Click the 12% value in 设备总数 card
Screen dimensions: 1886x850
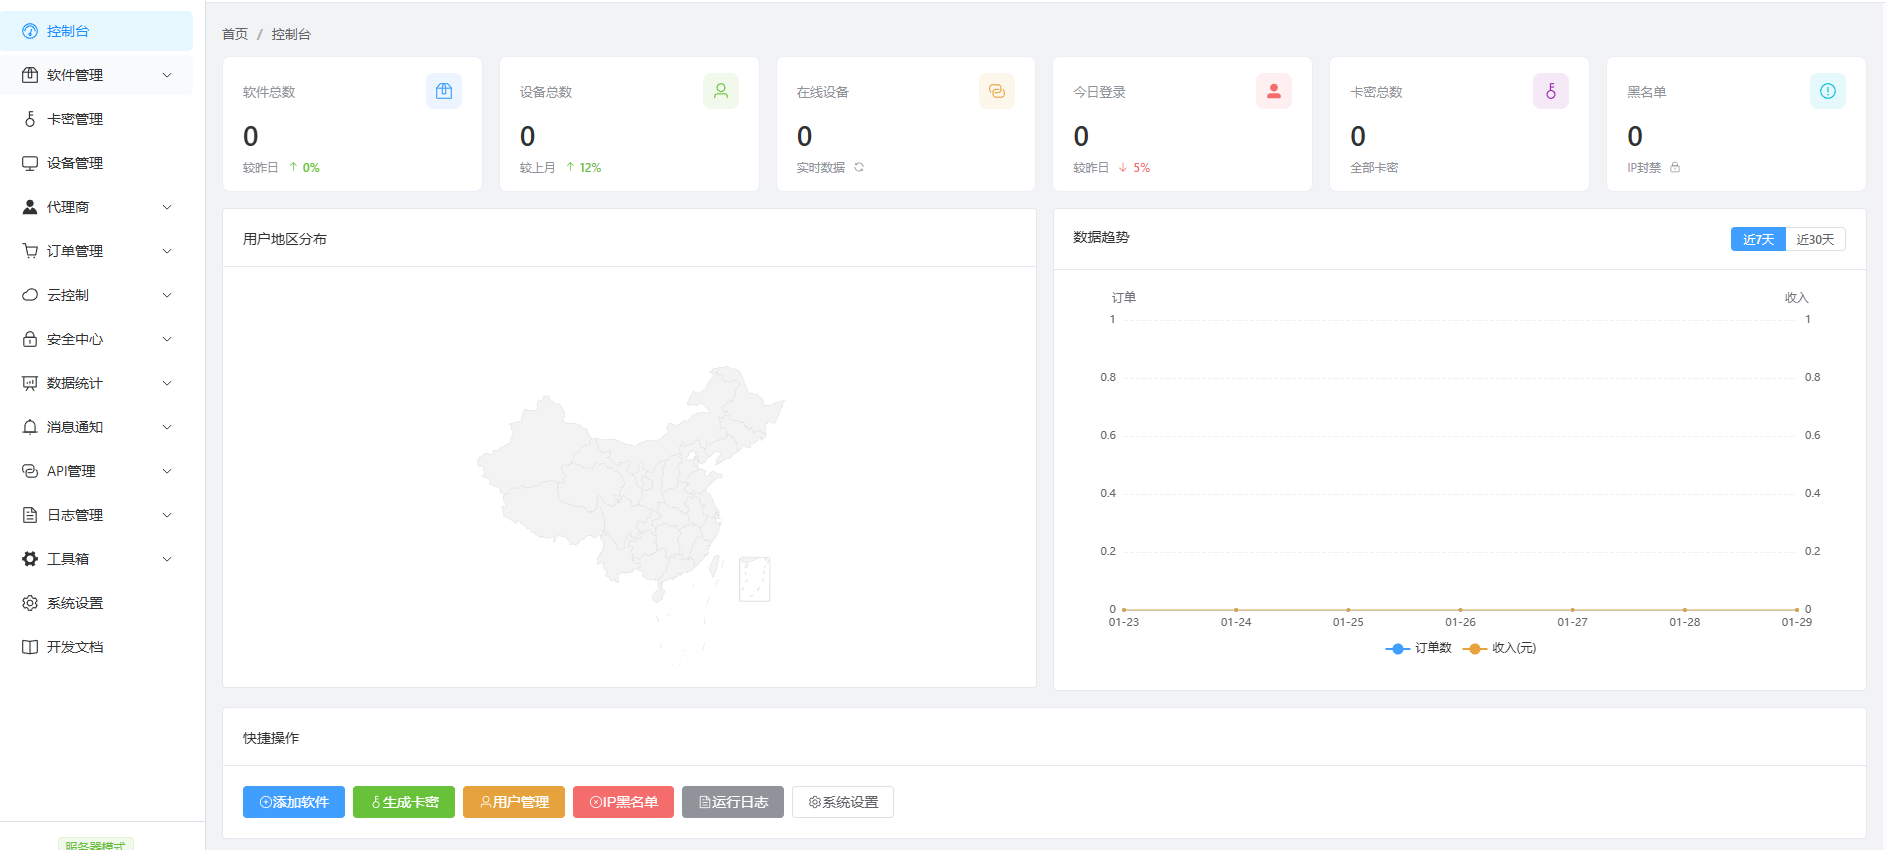coord(590,168)
